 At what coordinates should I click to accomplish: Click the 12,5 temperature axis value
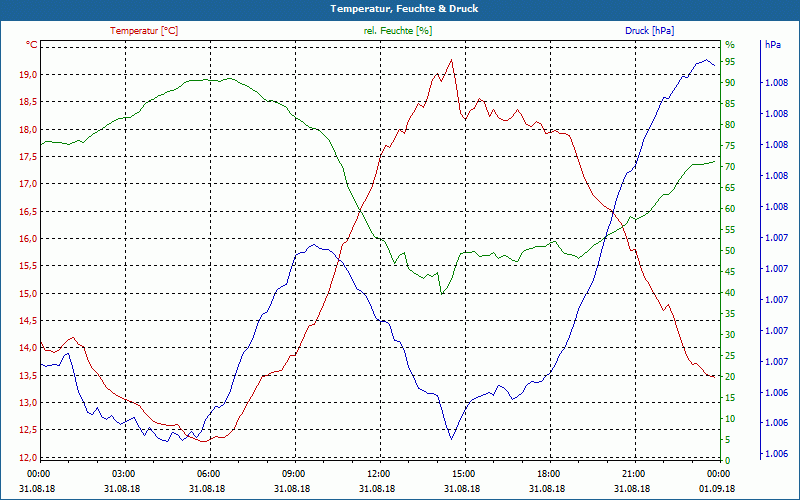pos(29,430)
